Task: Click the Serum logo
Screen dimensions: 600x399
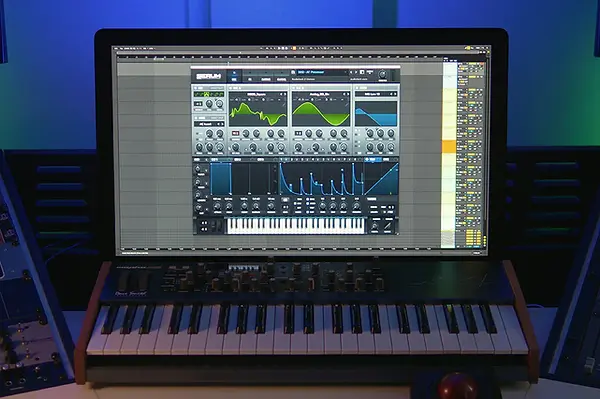Action: (x=209, y=76)
